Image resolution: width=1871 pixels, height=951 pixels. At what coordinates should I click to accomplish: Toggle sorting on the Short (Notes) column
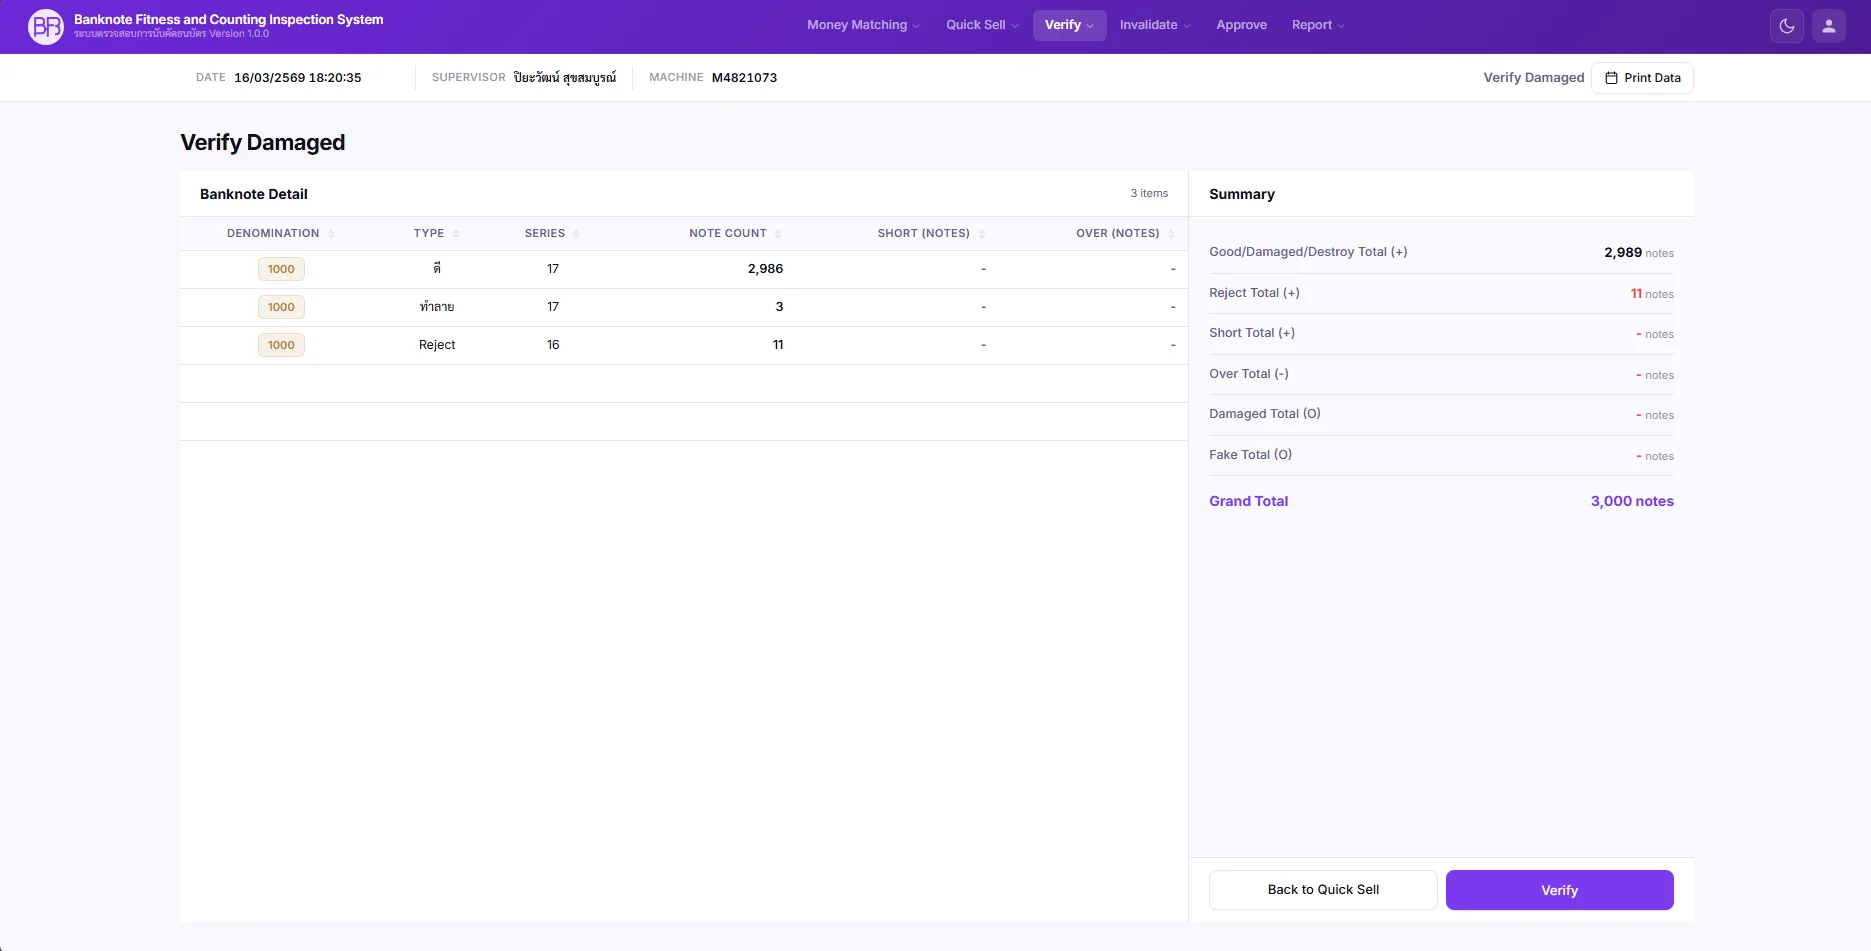(982, 233)
